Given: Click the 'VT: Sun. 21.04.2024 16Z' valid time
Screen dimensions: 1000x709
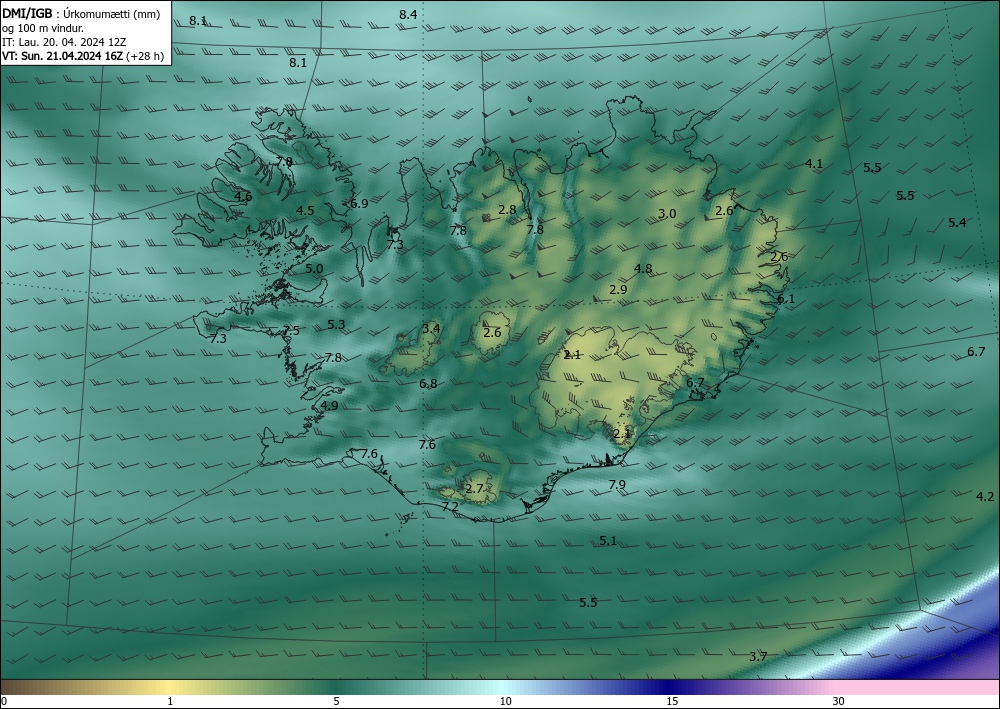Looking at the screenshot, I should point(62,56).
